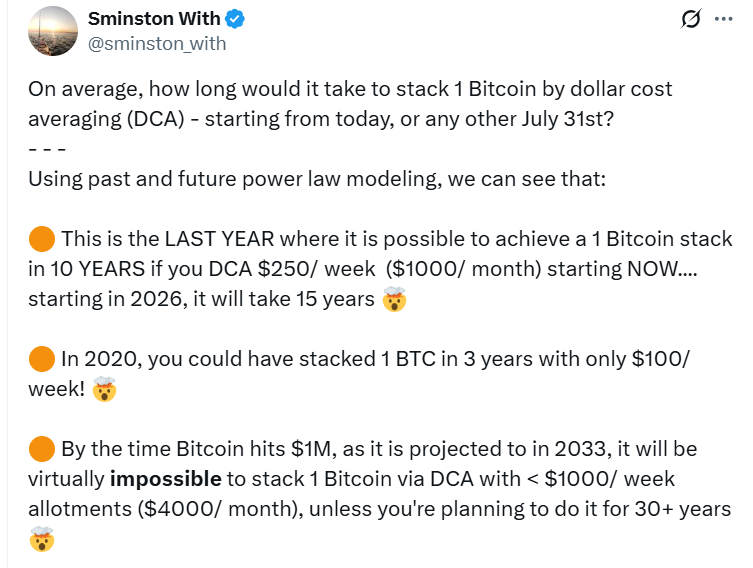
Task: Click the final exploding head emoji
Action: (42, 539)
